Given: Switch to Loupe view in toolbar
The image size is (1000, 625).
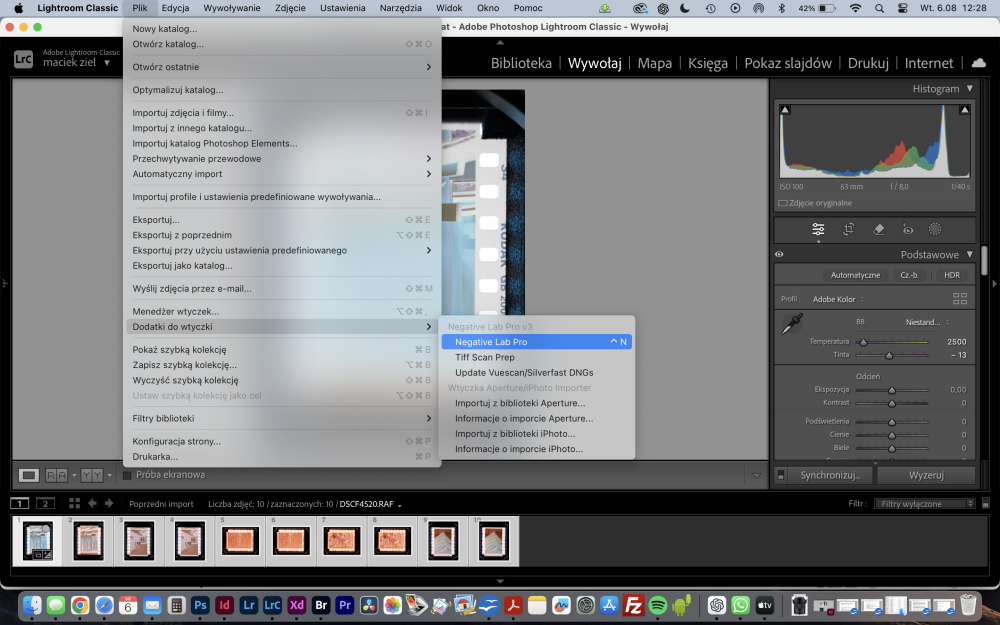Looking at the screenshot, I should tap(28, 475).
